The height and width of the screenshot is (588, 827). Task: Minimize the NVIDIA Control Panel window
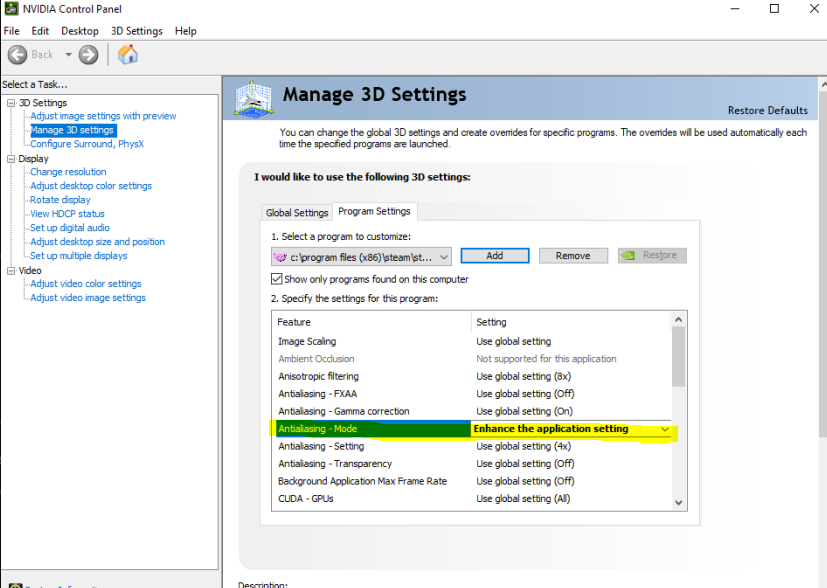735,8
